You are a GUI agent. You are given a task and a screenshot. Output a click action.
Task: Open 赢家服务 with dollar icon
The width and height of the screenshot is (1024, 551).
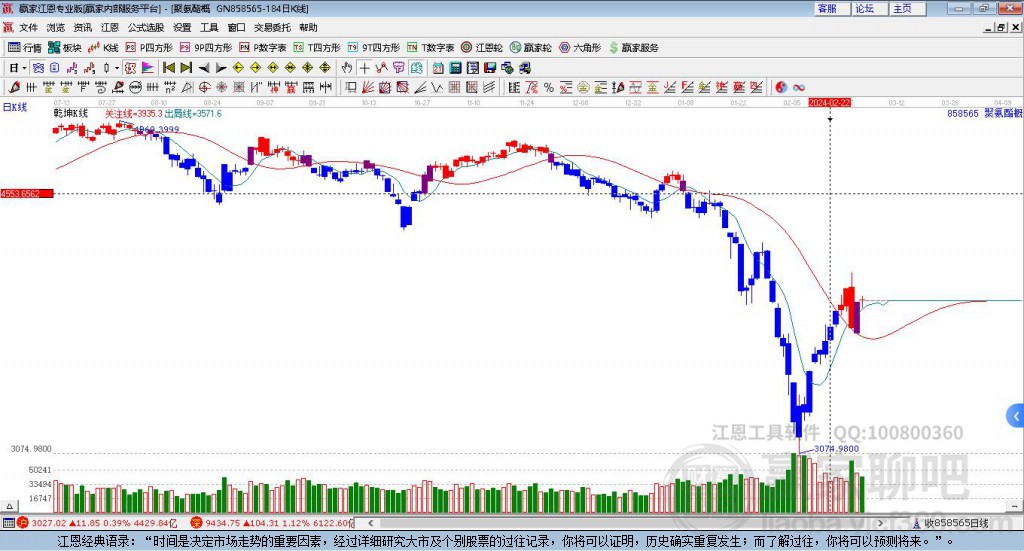pos(633,48)
